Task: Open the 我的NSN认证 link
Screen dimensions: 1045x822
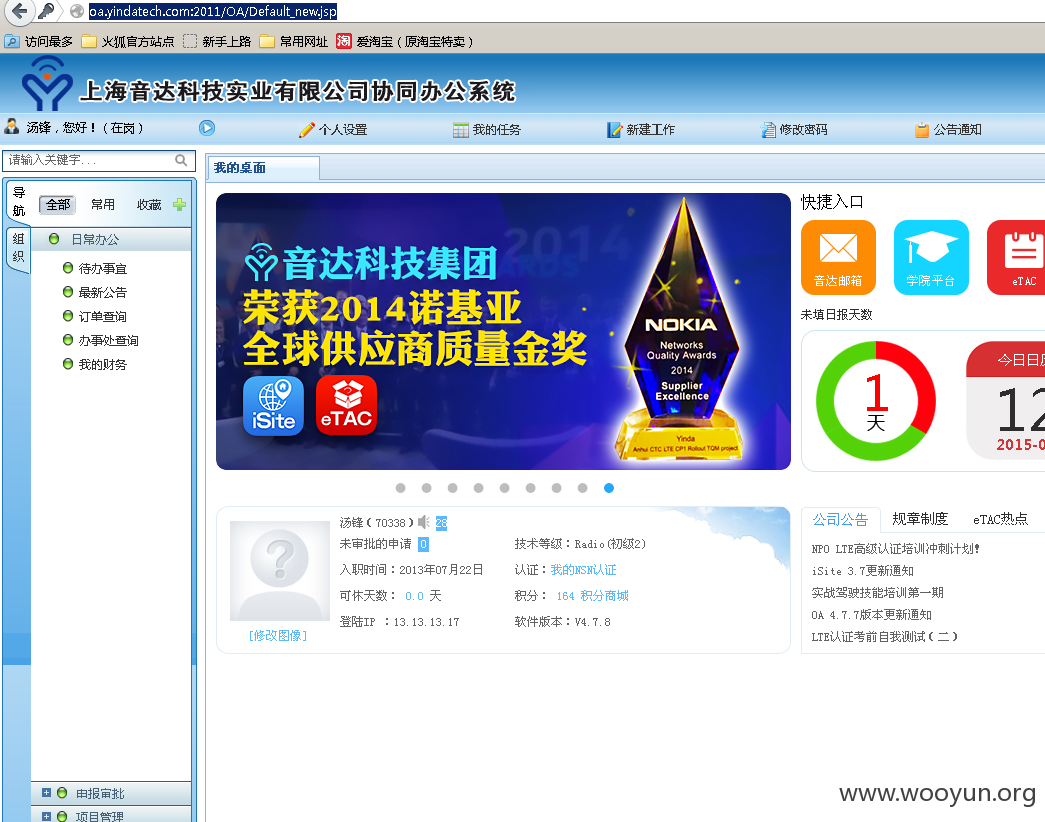Action: (x=583, y=570)
